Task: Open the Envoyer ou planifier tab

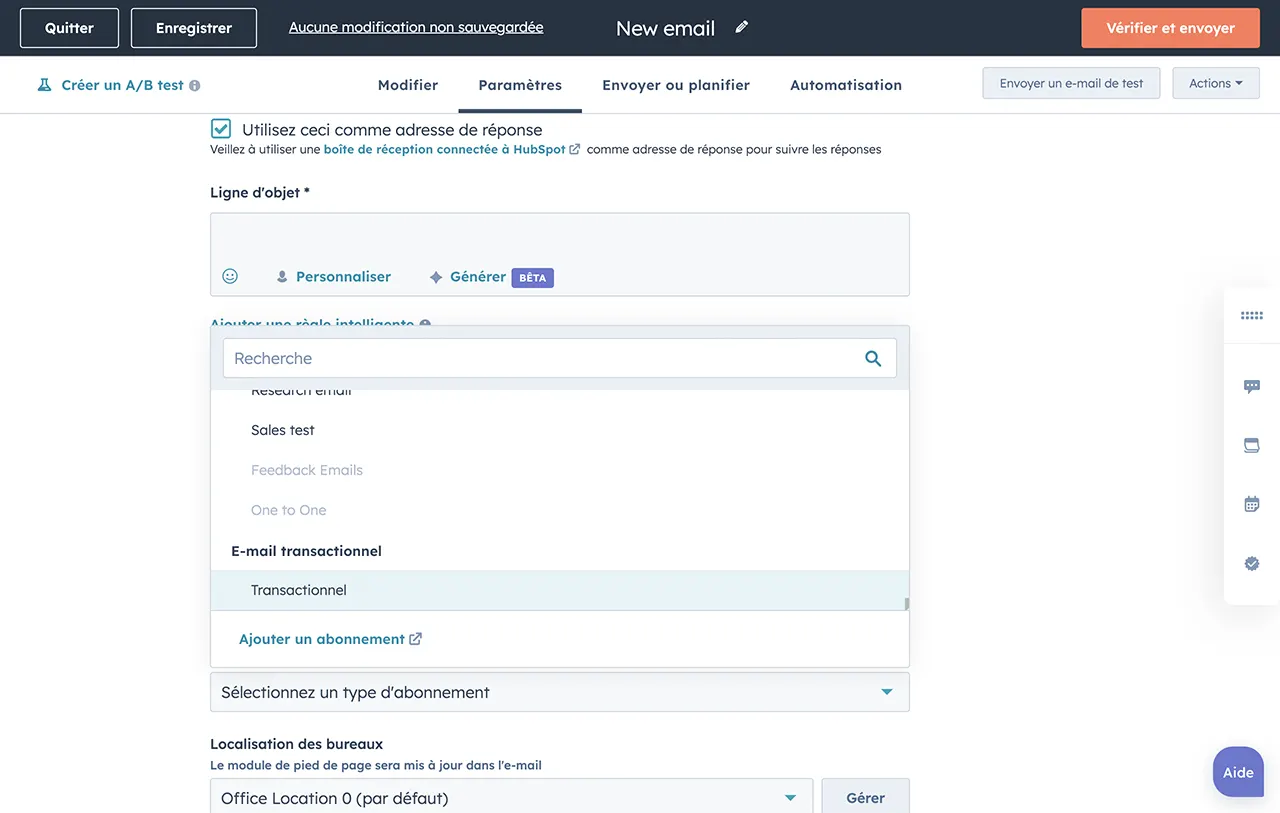Action: point(675,85)
